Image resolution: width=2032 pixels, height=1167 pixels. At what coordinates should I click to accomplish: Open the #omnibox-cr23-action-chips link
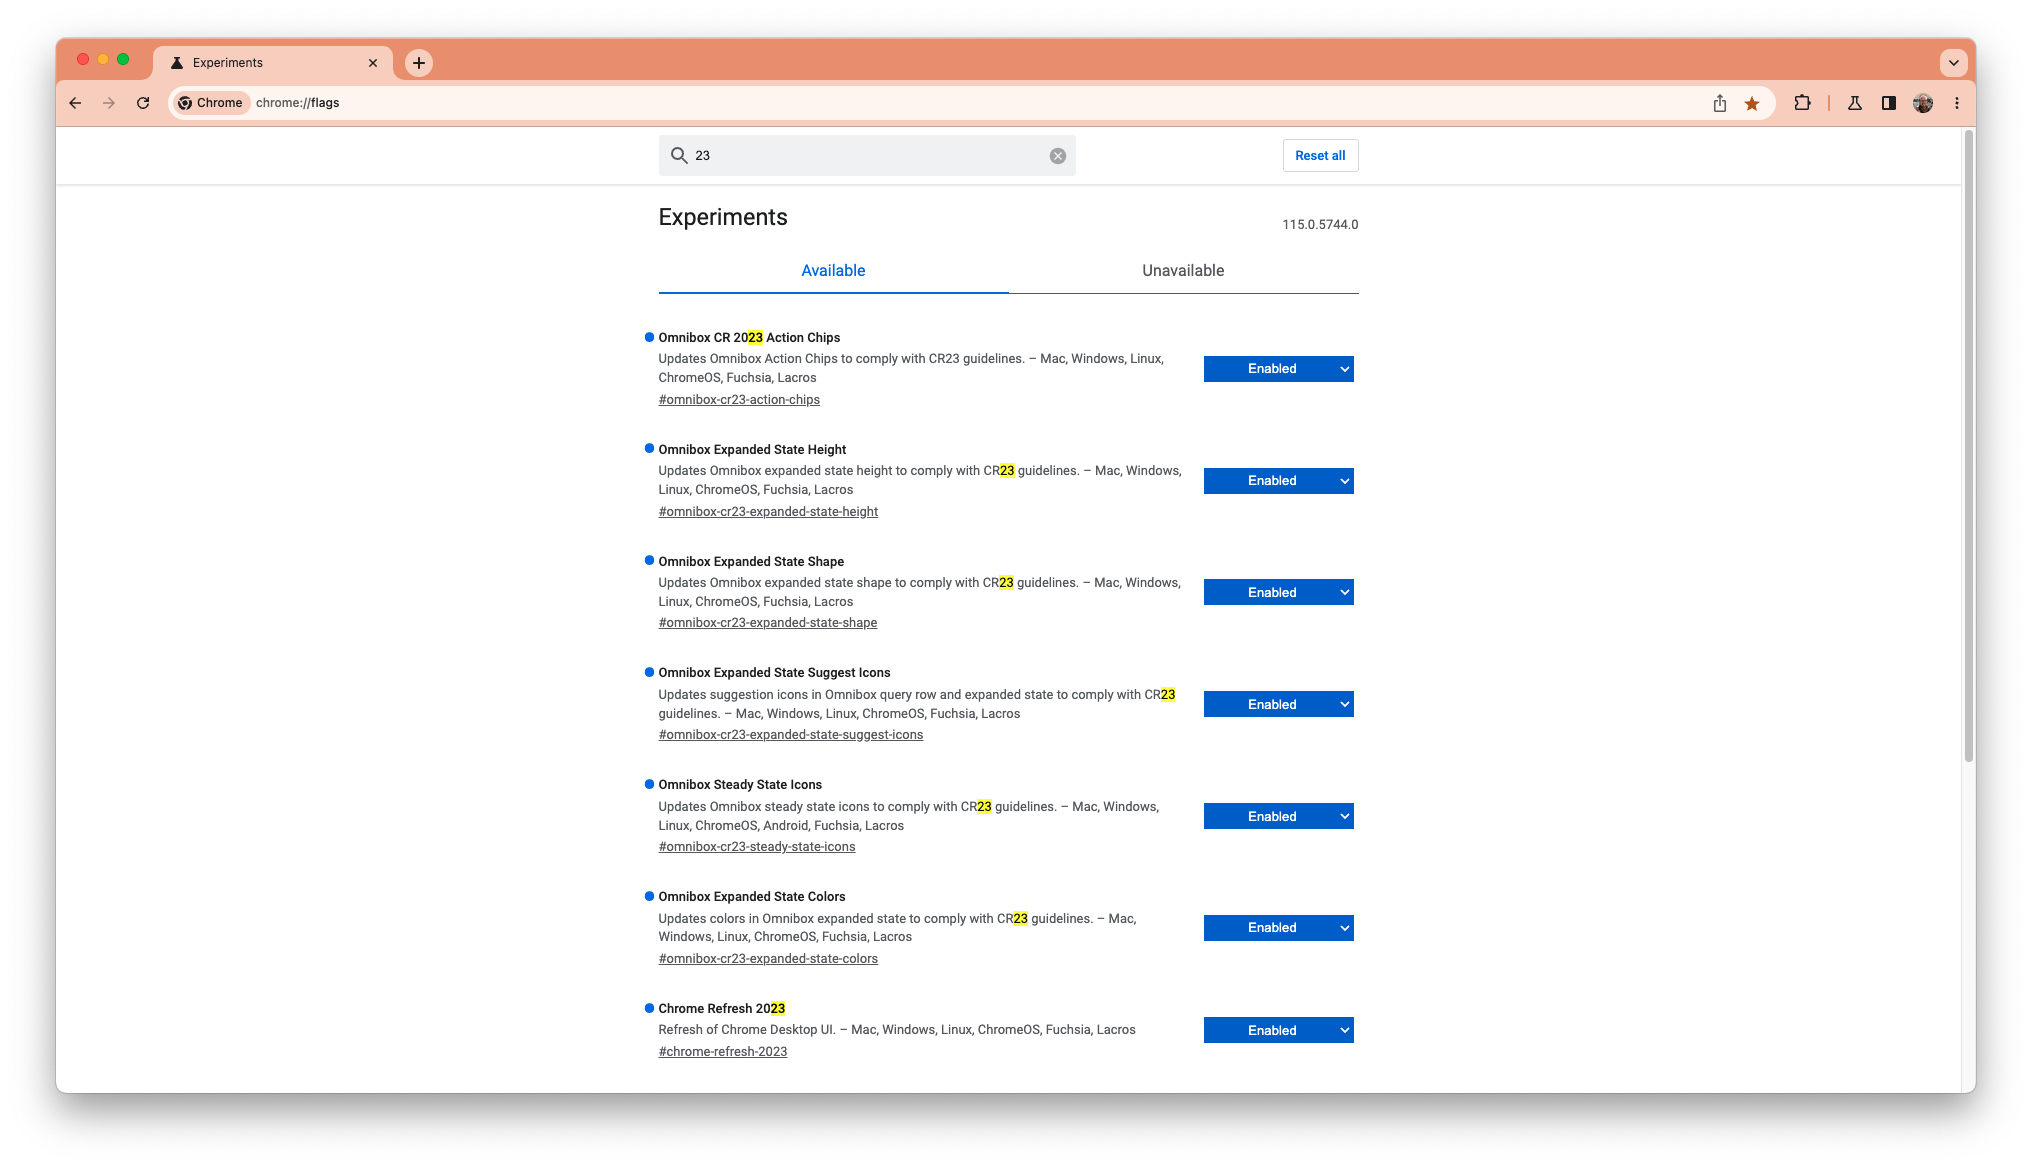(x=738, y=399)
